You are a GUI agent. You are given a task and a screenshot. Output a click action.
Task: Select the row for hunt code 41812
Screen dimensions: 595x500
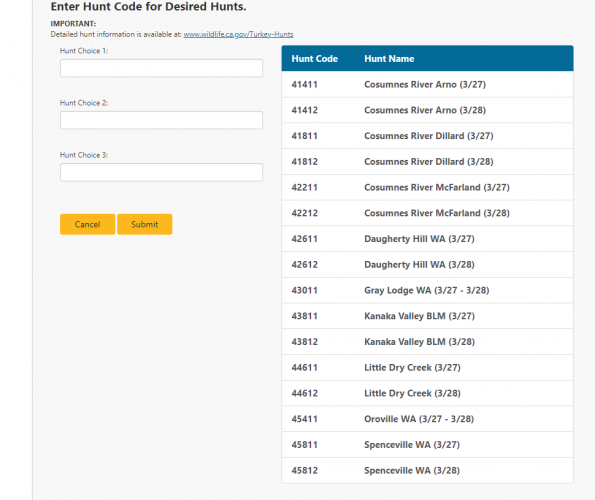pos(427,162)
